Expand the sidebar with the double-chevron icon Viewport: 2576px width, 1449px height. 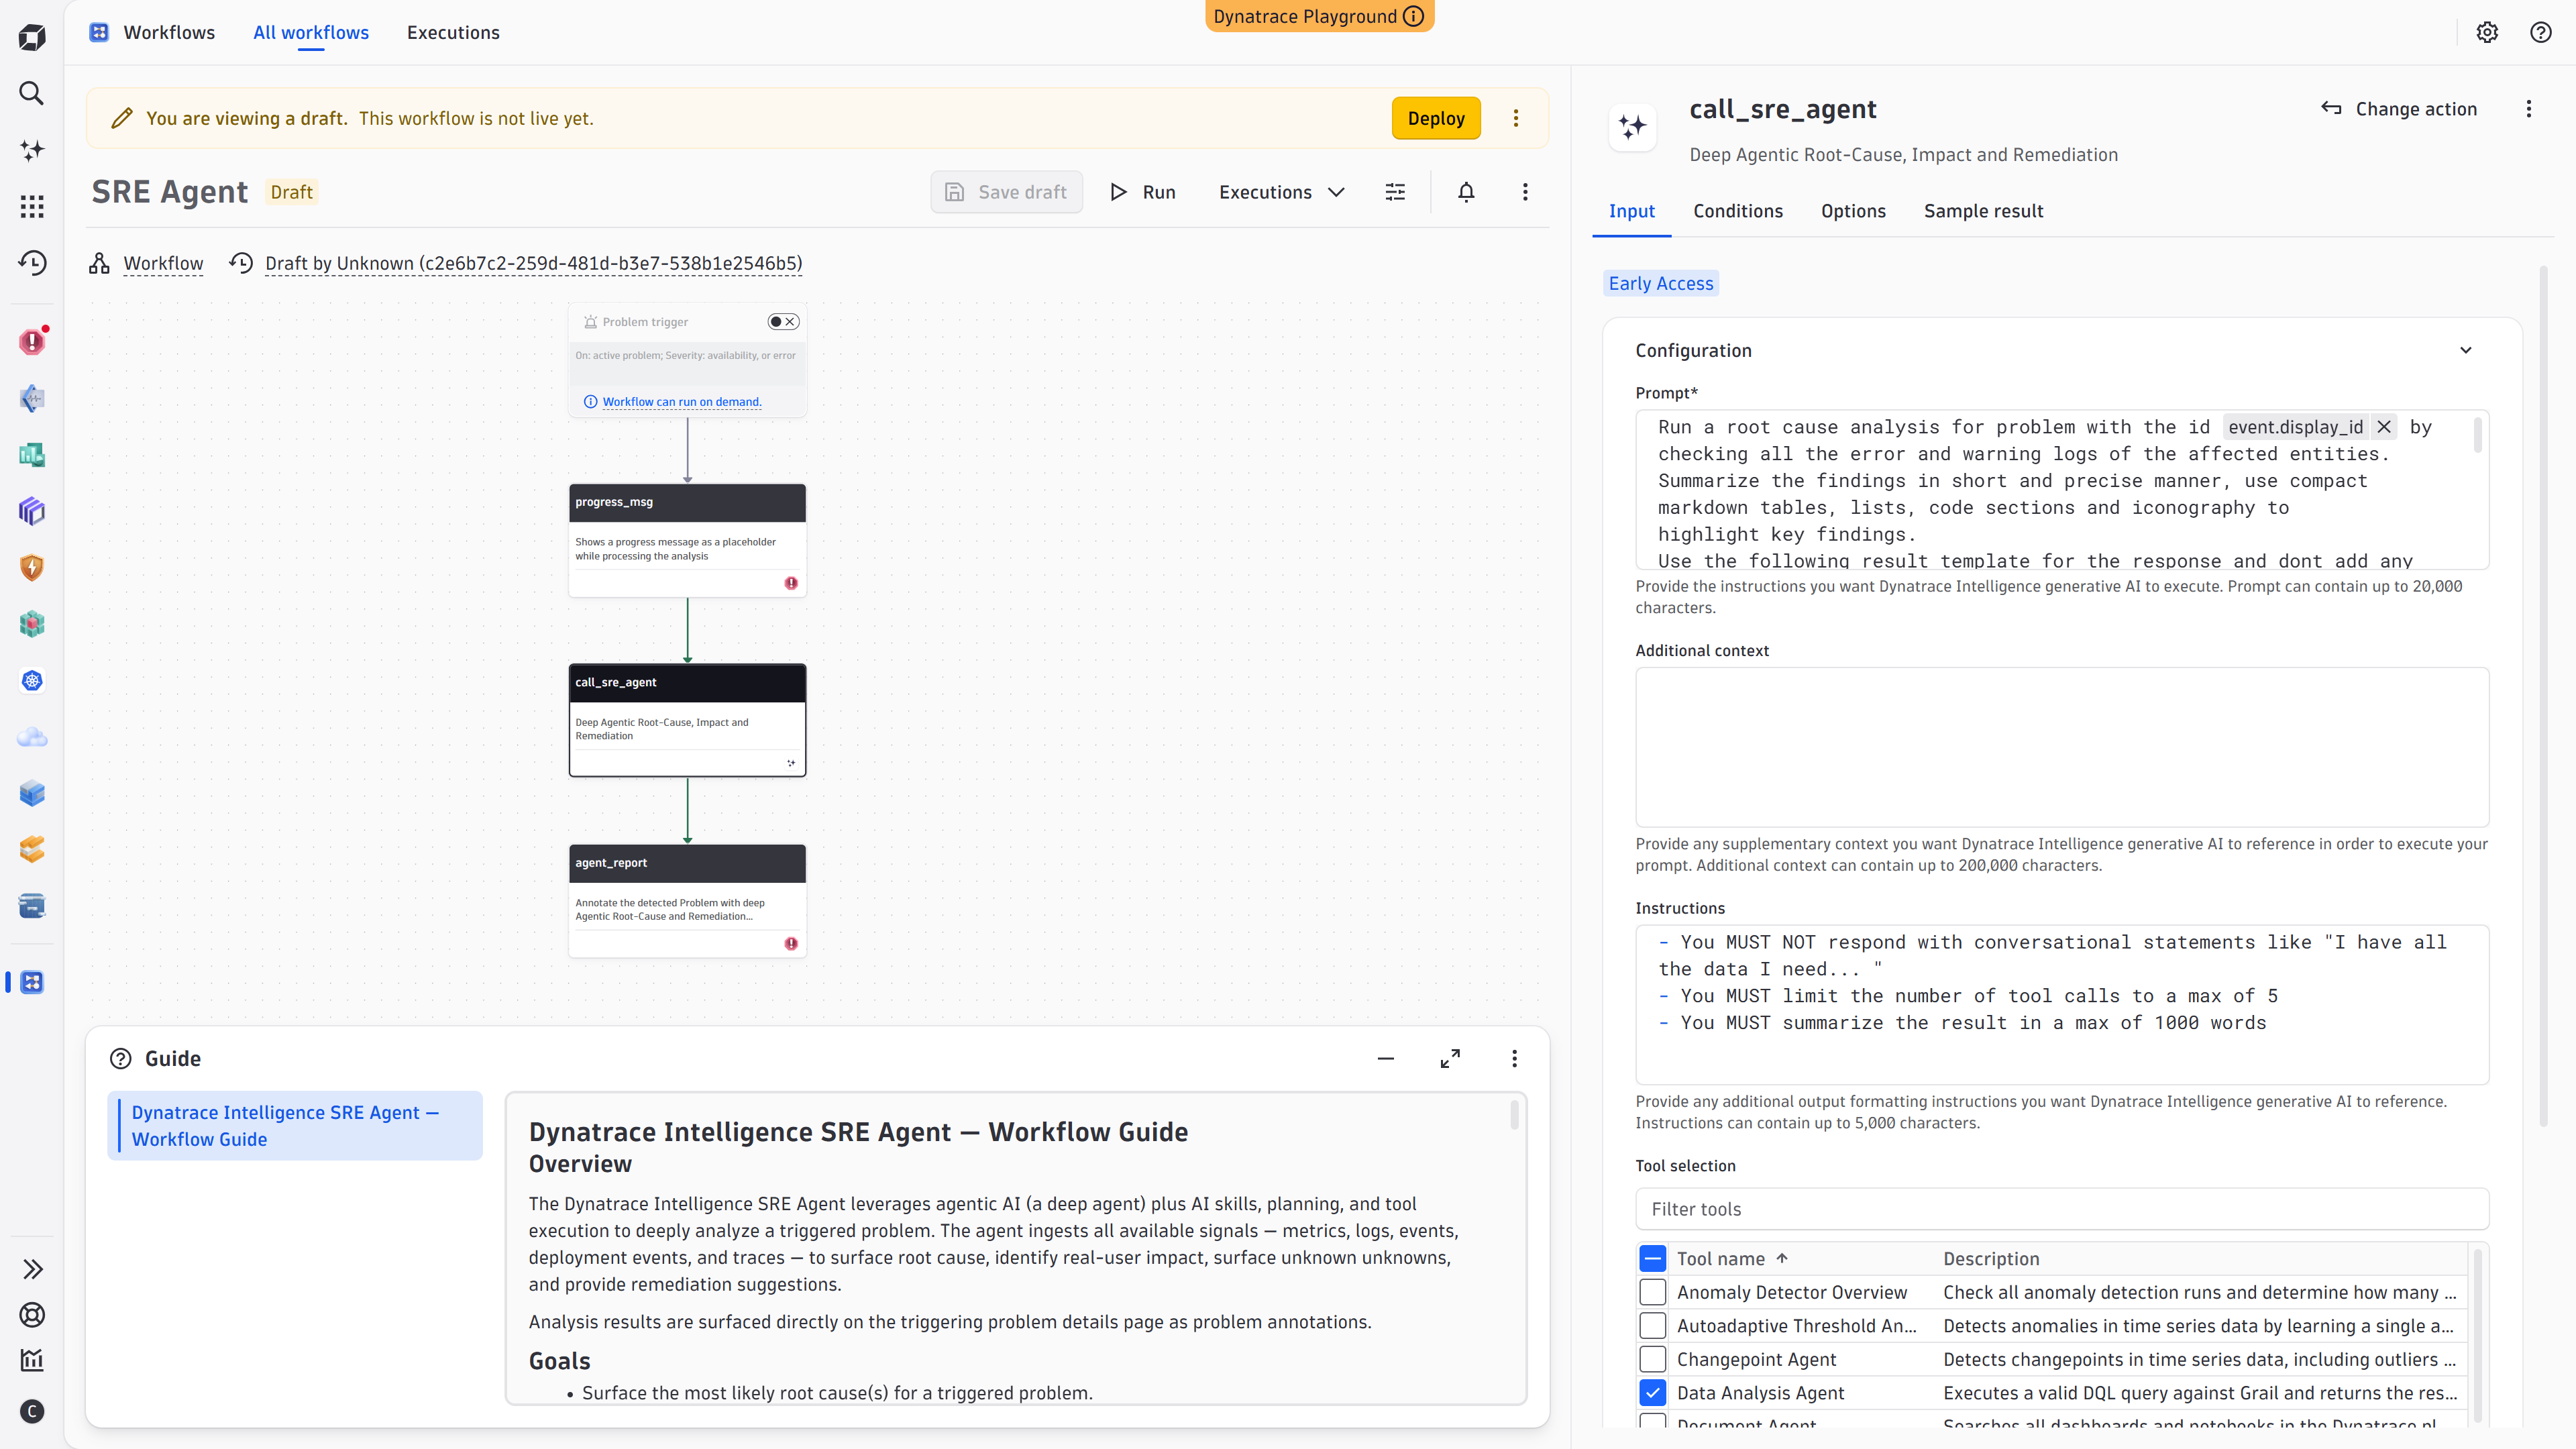(32, 1269)
